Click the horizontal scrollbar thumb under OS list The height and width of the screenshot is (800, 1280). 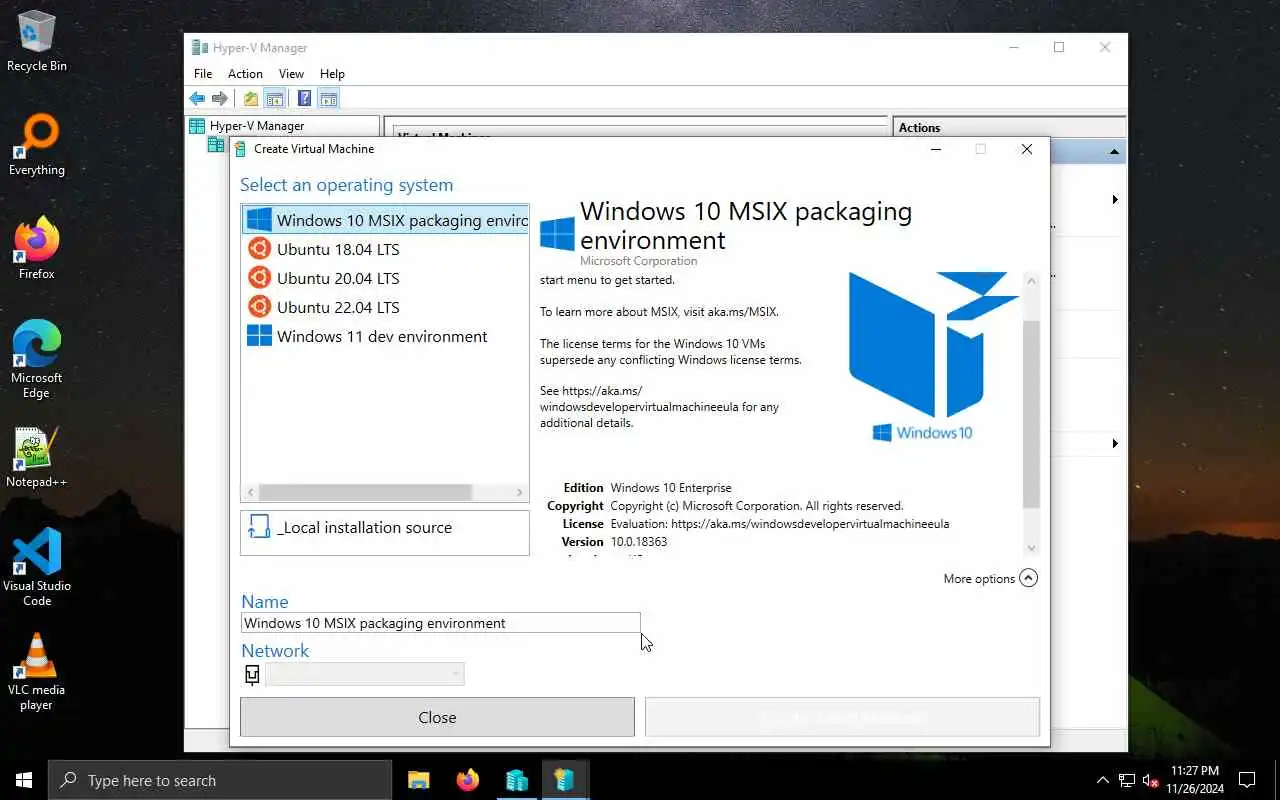(365, 492)
